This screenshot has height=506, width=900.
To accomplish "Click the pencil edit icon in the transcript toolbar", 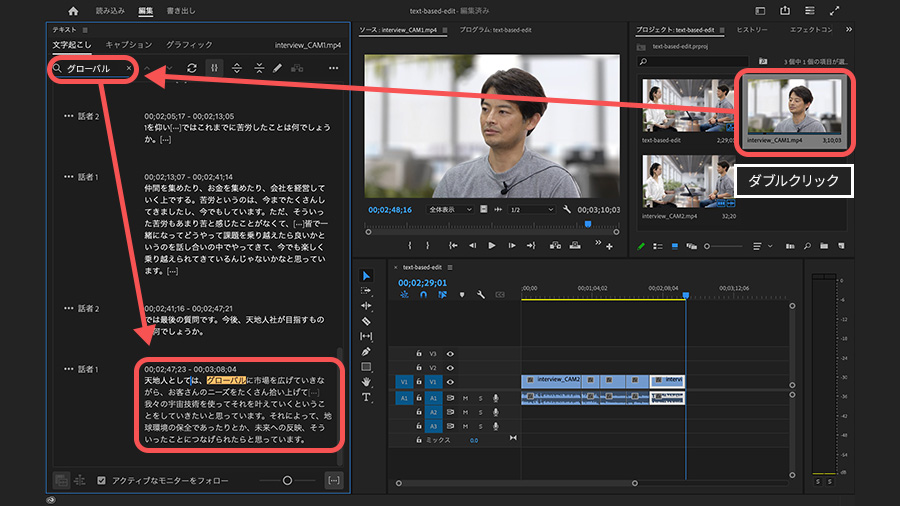I will point(277,68).
